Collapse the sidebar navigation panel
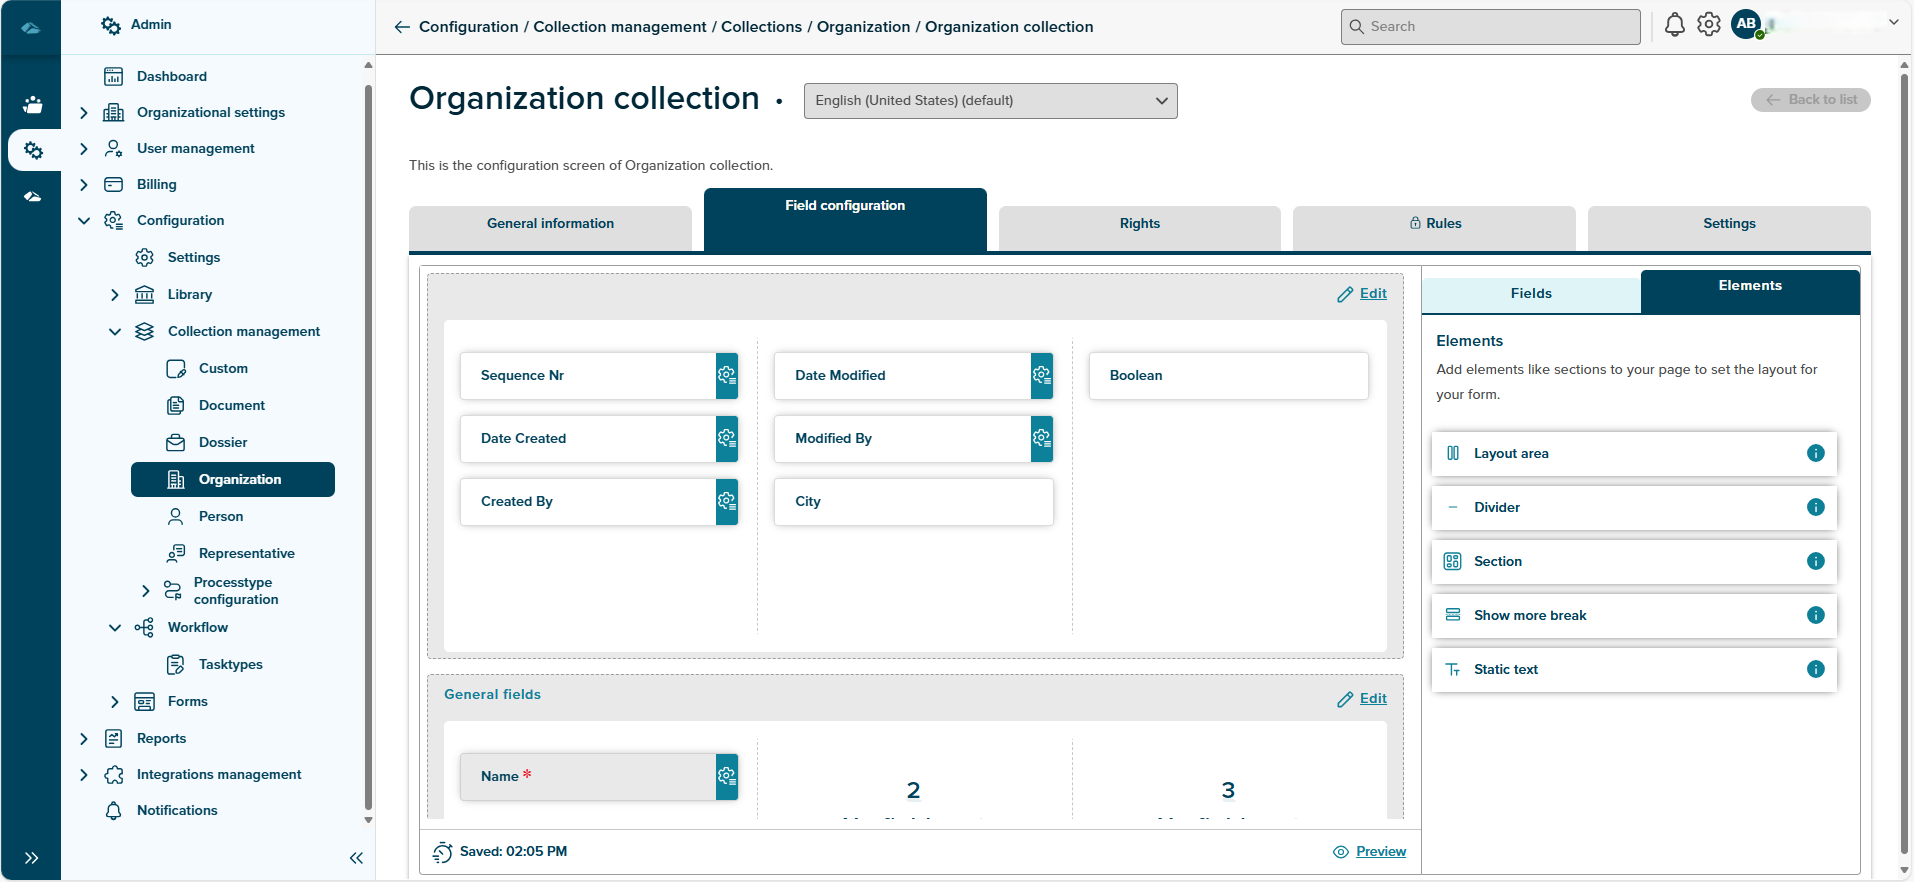Viewport: 1914px width, 882px height. [x=356, y=858]
